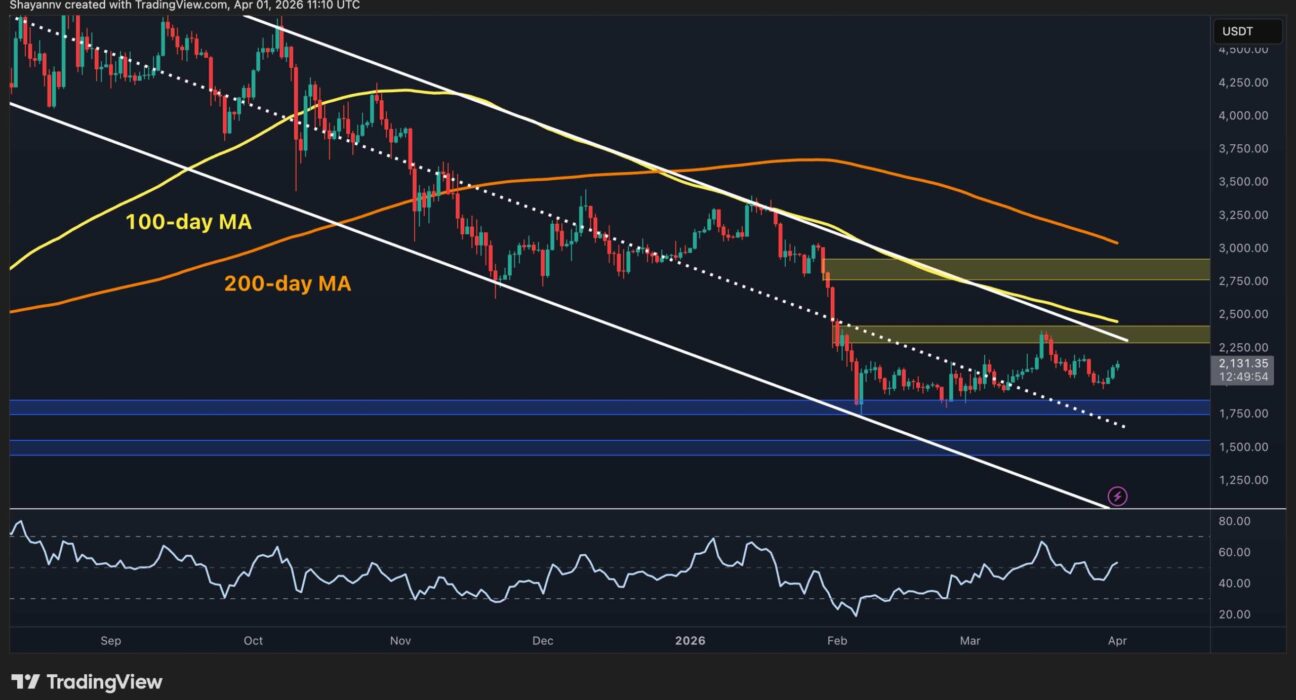Click the purple lightning bolt icon
The image size is (1296, 700).
coord(1118,496)
